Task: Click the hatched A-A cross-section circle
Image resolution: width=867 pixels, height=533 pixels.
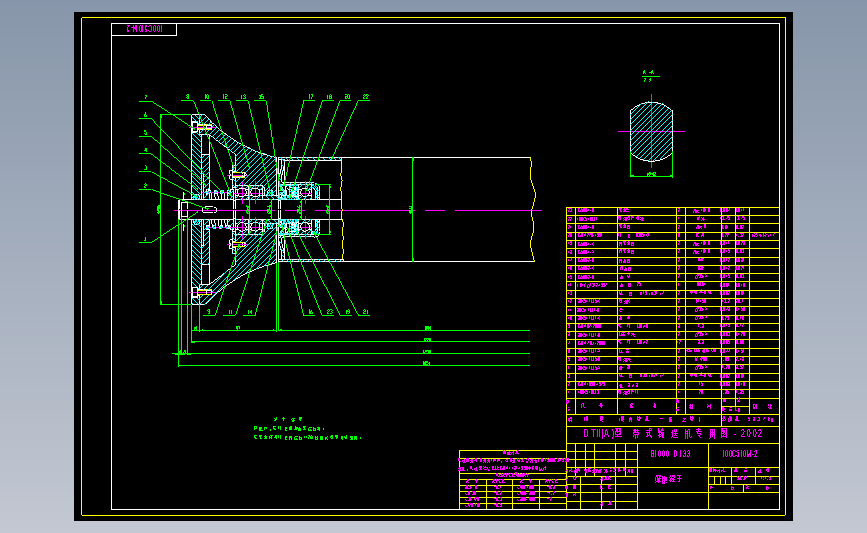Action: click(651, 132)
